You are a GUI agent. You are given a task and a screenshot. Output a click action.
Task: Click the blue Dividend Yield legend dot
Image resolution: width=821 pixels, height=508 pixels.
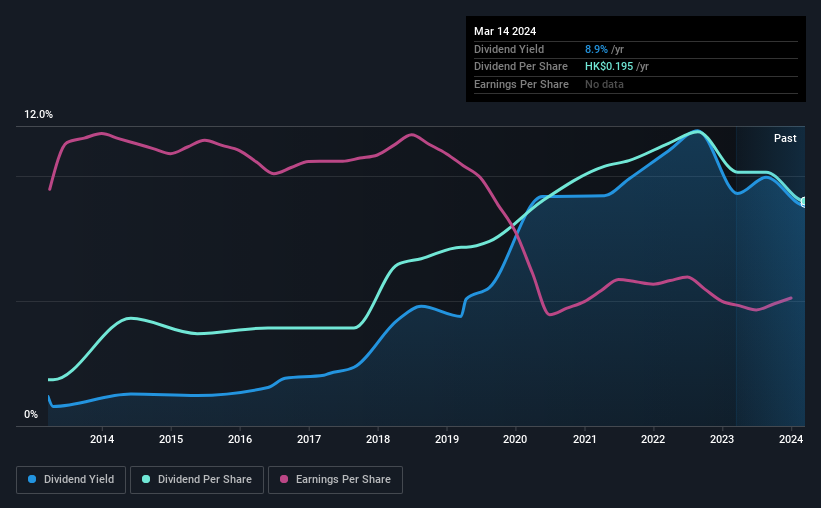32,479
